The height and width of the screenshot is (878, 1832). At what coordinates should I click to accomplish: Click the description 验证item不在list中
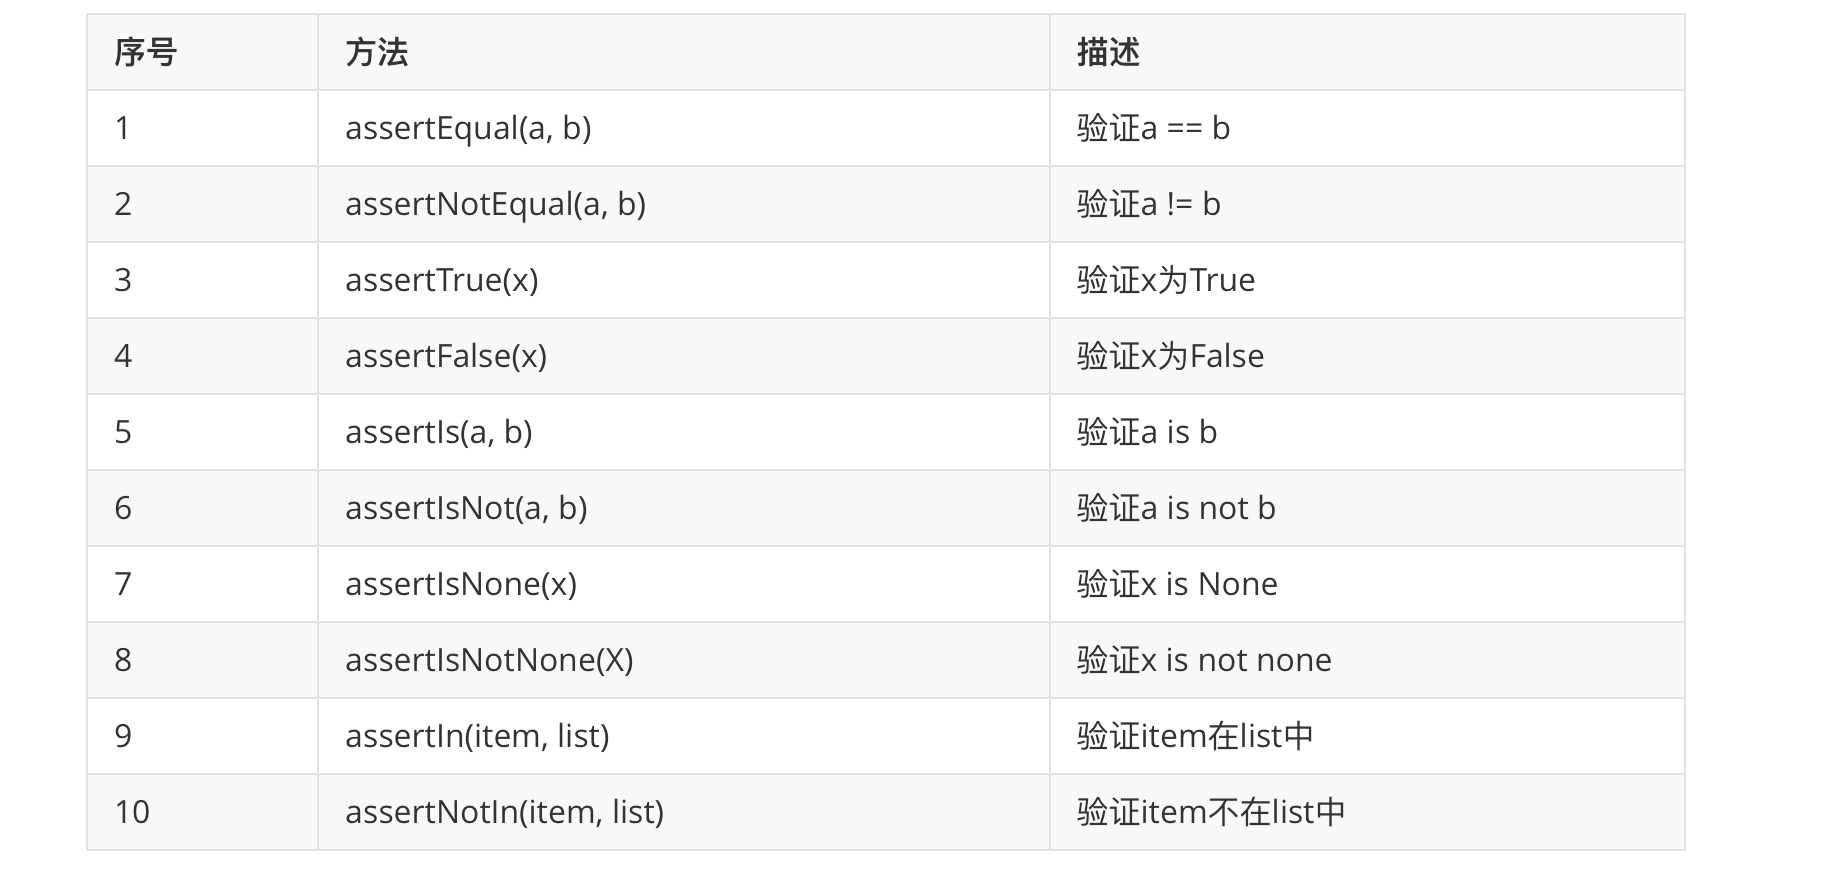pyautogui.click(x=1211, y=812)
